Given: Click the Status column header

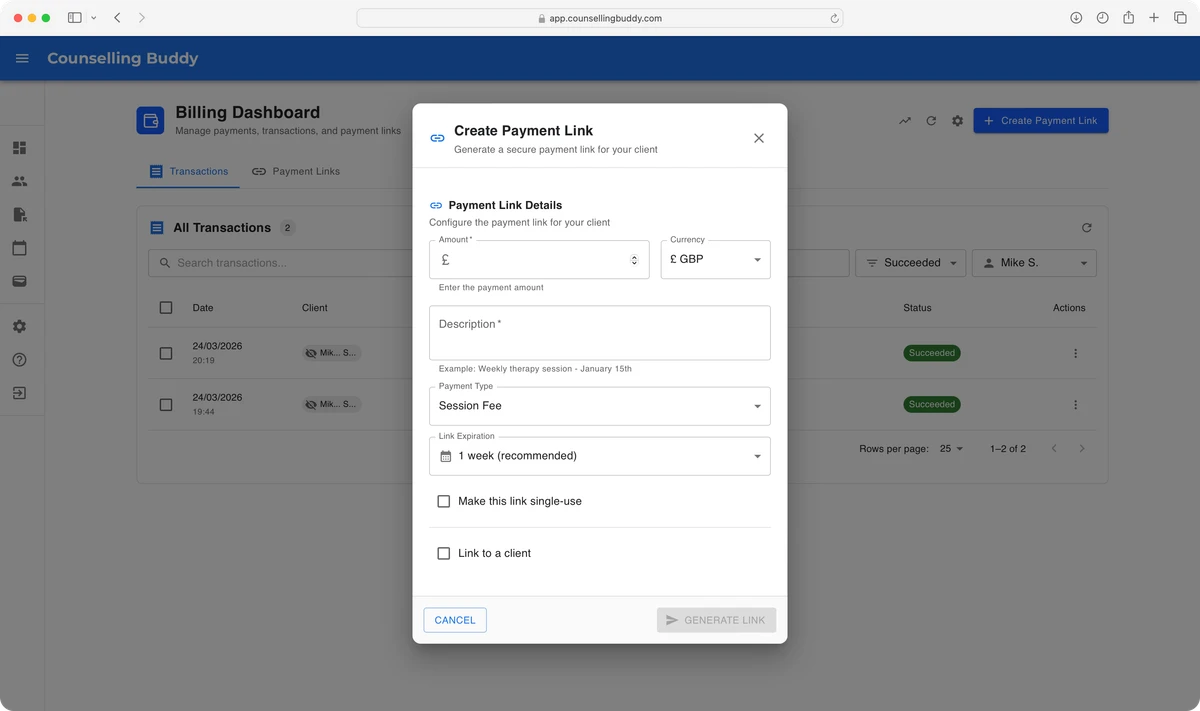Looking at the screenshot, I should 917,308.
